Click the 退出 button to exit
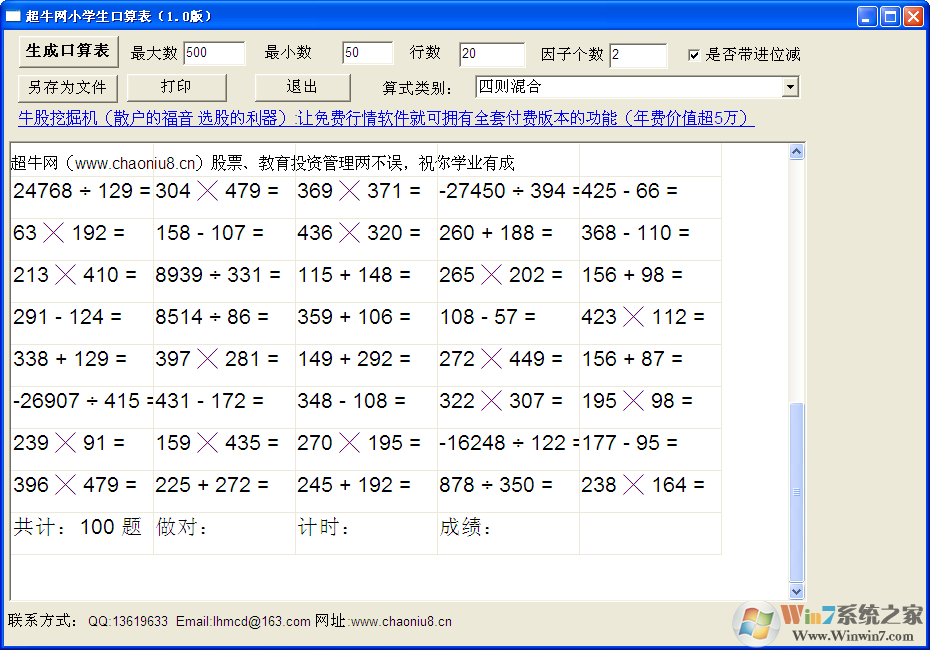Image resolution: width=930 pixels, height=650 pixels. click(301, 87)
